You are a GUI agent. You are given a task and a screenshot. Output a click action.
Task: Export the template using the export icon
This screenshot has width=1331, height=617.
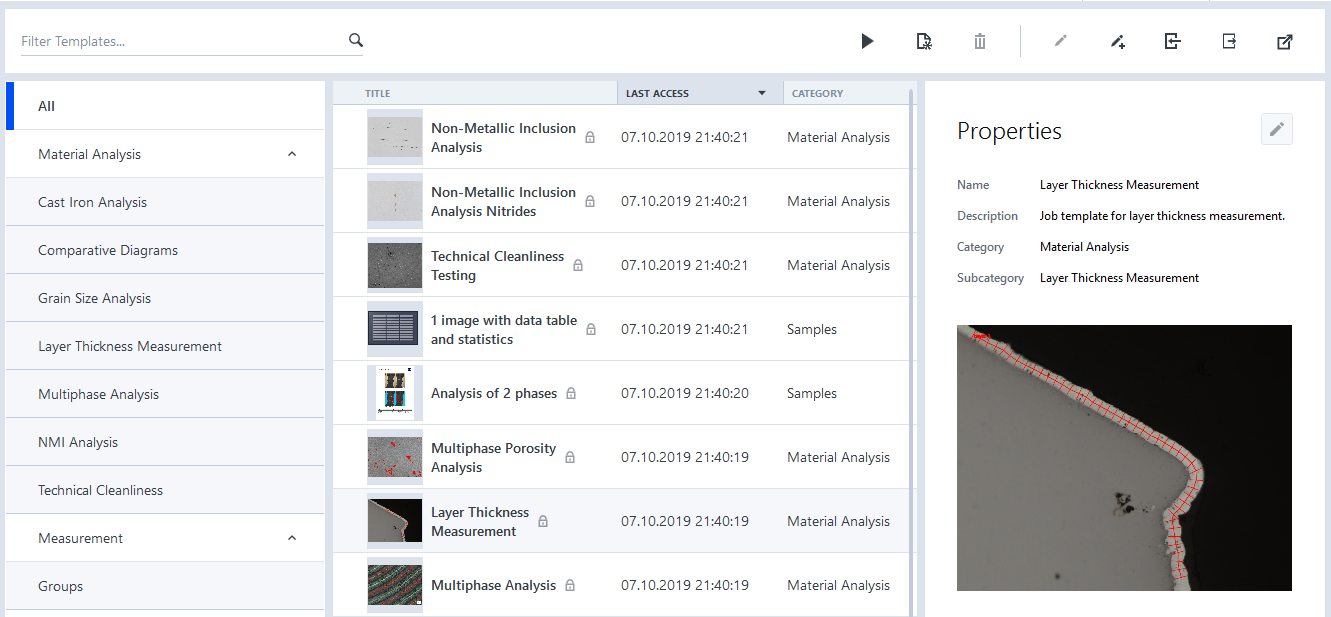(x=1228, y=41)
